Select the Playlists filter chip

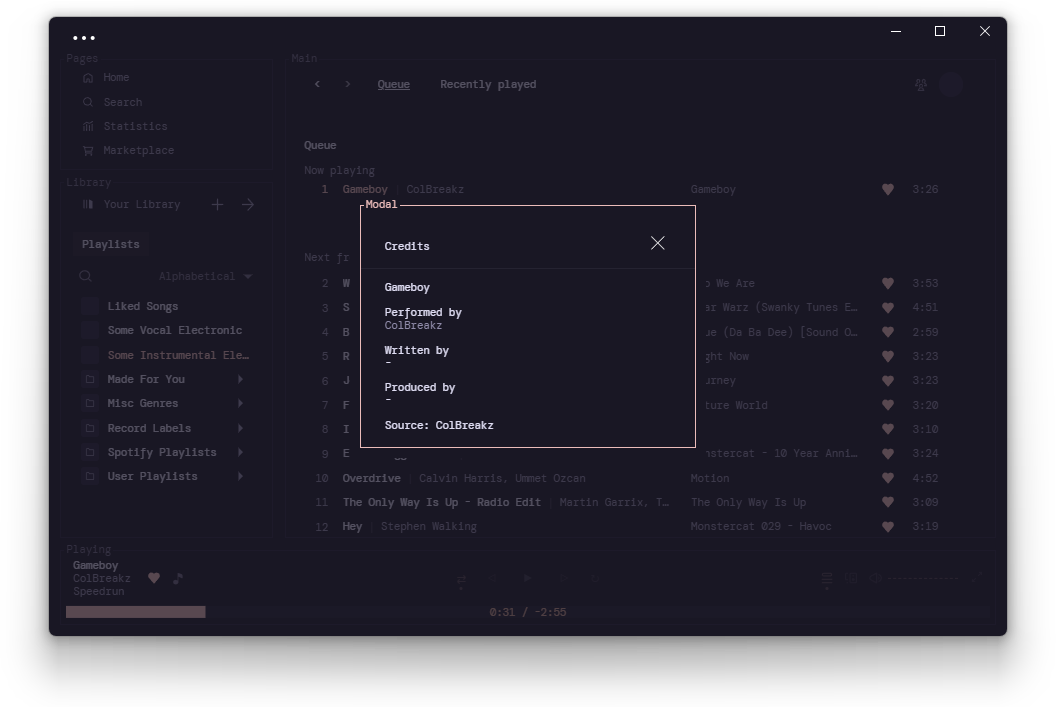click(110, 244)
